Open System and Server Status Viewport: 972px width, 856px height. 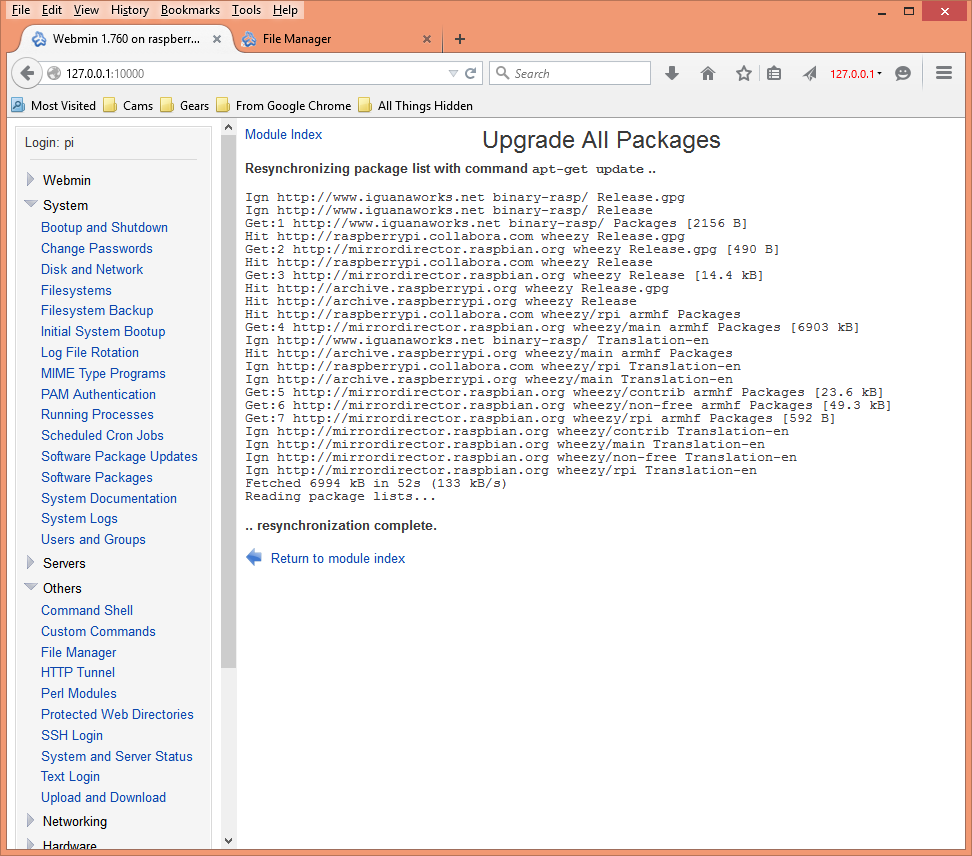click(117, 756)
